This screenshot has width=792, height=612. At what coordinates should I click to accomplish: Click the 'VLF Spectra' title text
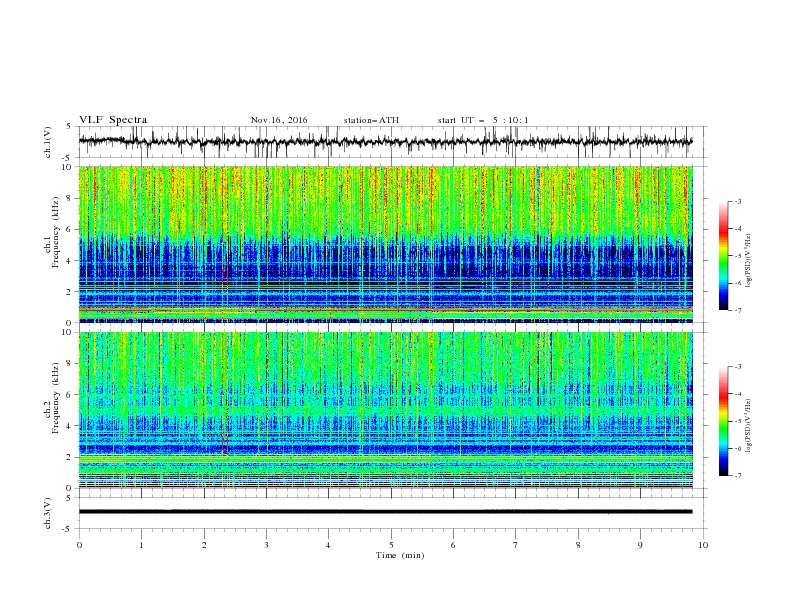(x=113, y=120)
